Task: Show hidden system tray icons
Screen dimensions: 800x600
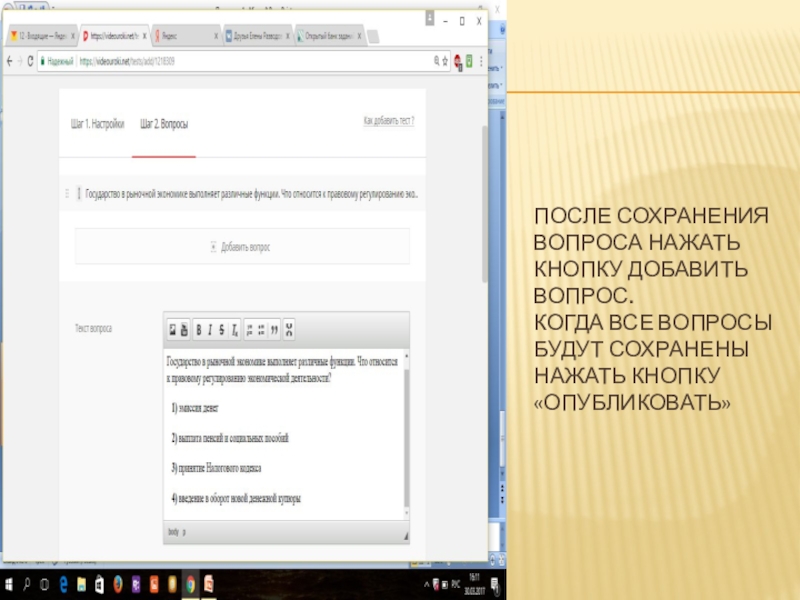Action: pyautogui.click(x=428, y=583)
